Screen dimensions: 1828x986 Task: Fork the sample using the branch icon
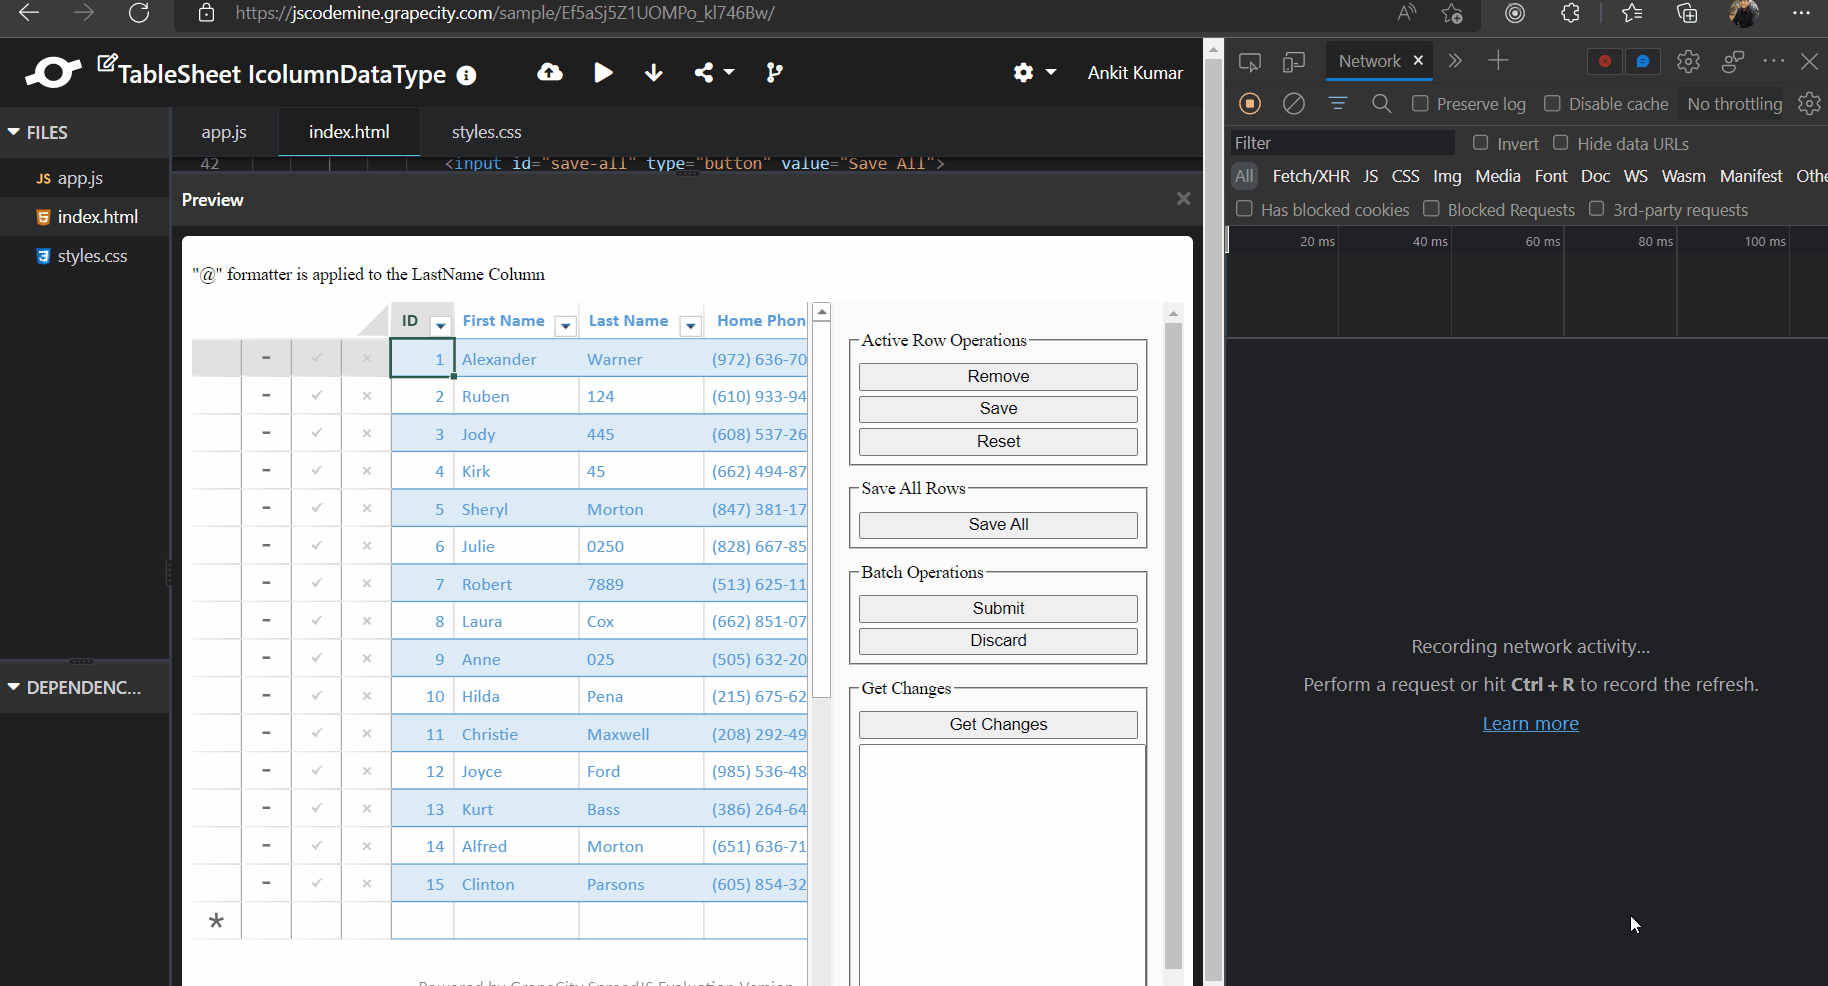pyautogui.click(x=775, y=72)
